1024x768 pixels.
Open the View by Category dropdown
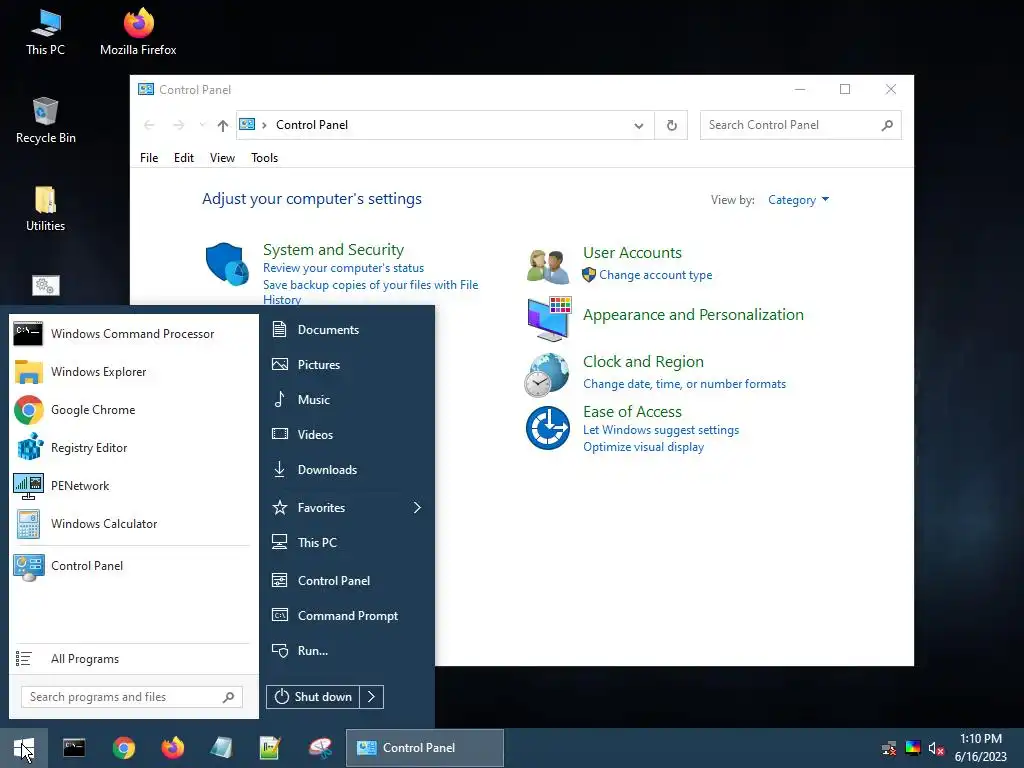[x=798, y=200]
